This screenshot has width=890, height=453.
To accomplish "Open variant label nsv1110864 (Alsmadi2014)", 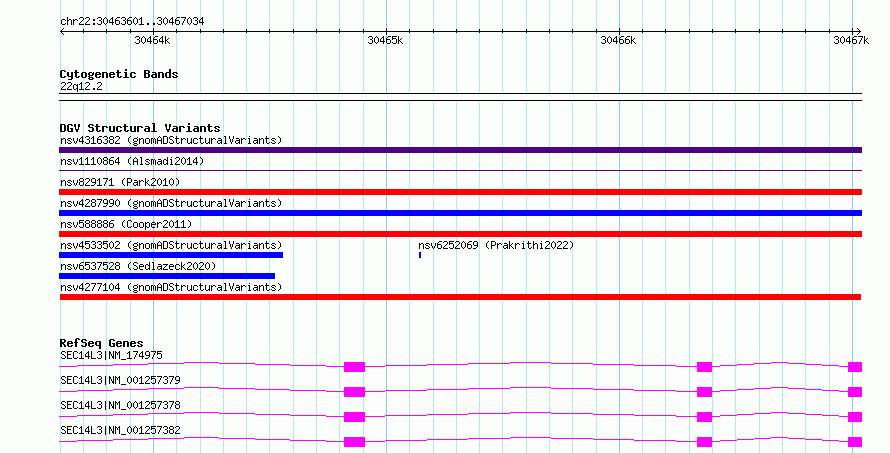I will tap(132, 161).
